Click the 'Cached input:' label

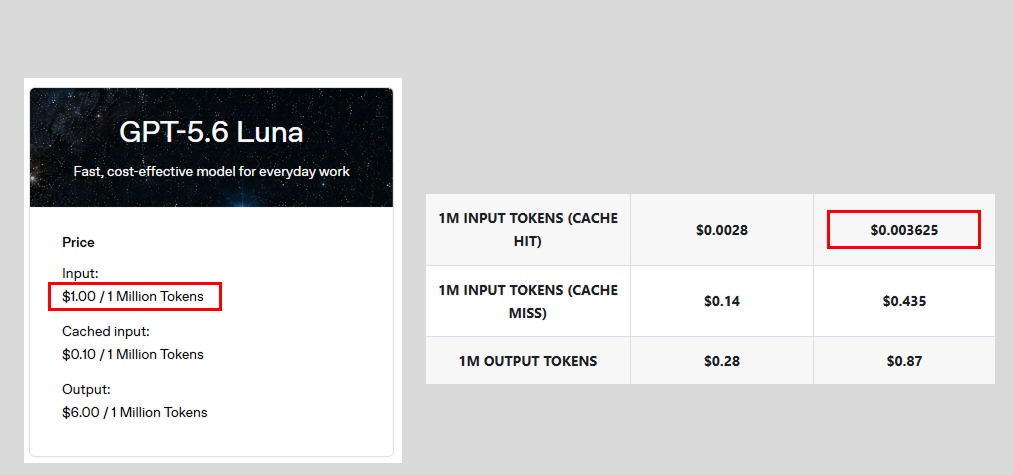[x=106, y=332]
